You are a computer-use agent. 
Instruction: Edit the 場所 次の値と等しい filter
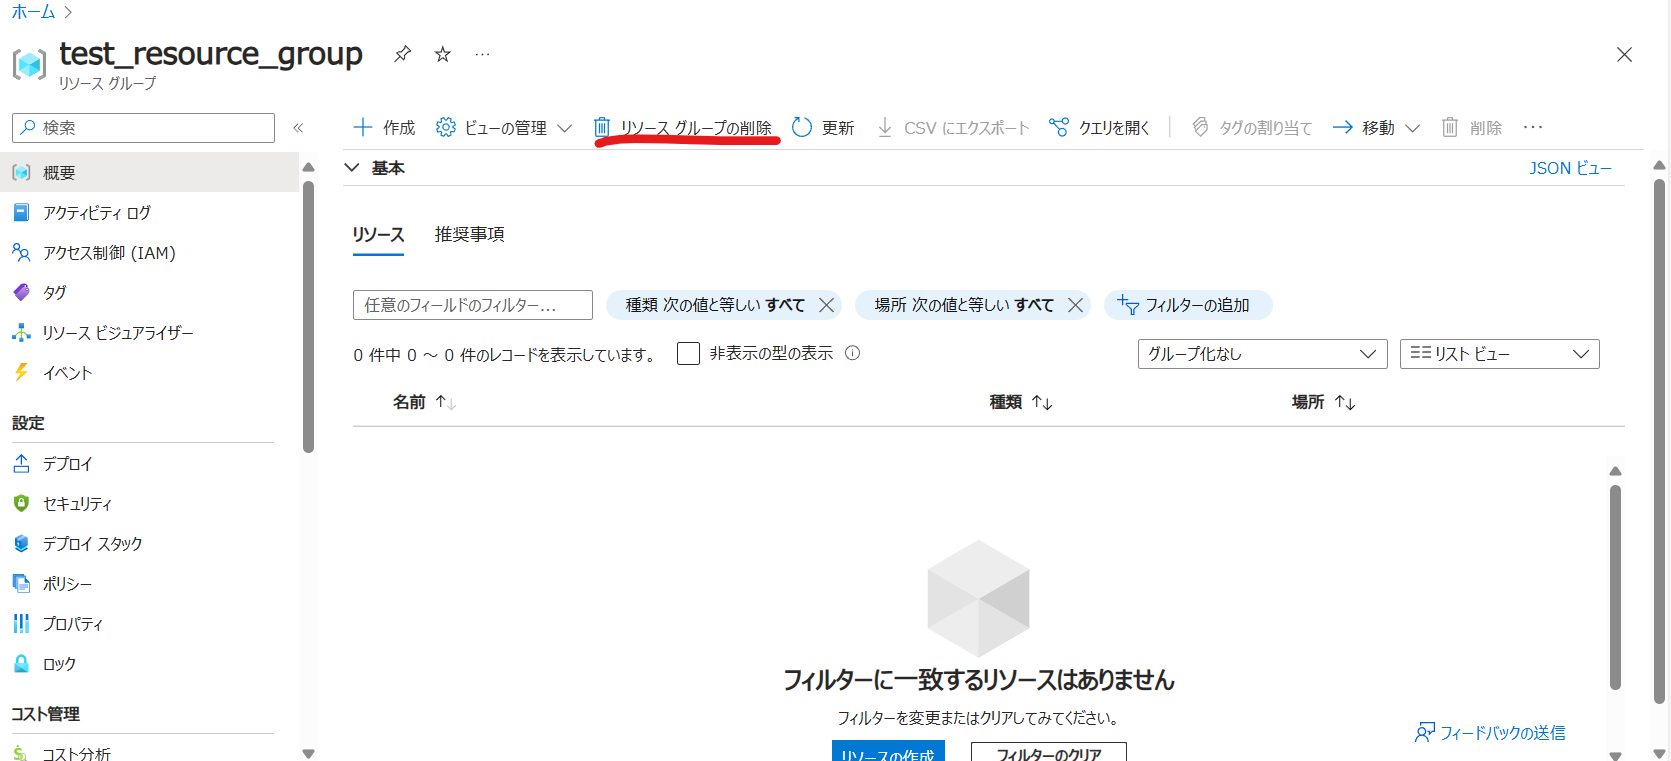coord(964,305)
